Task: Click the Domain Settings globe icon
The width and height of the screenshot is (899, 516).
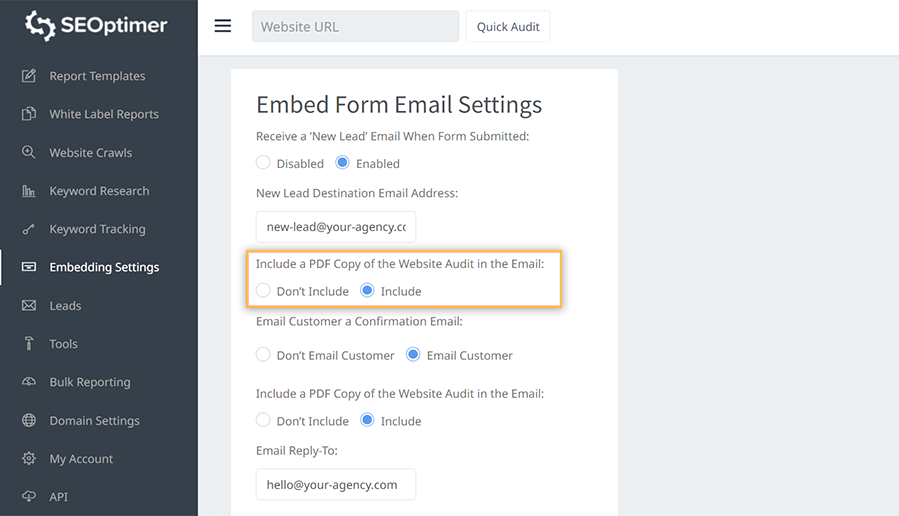Action: [x=29, y=421]
